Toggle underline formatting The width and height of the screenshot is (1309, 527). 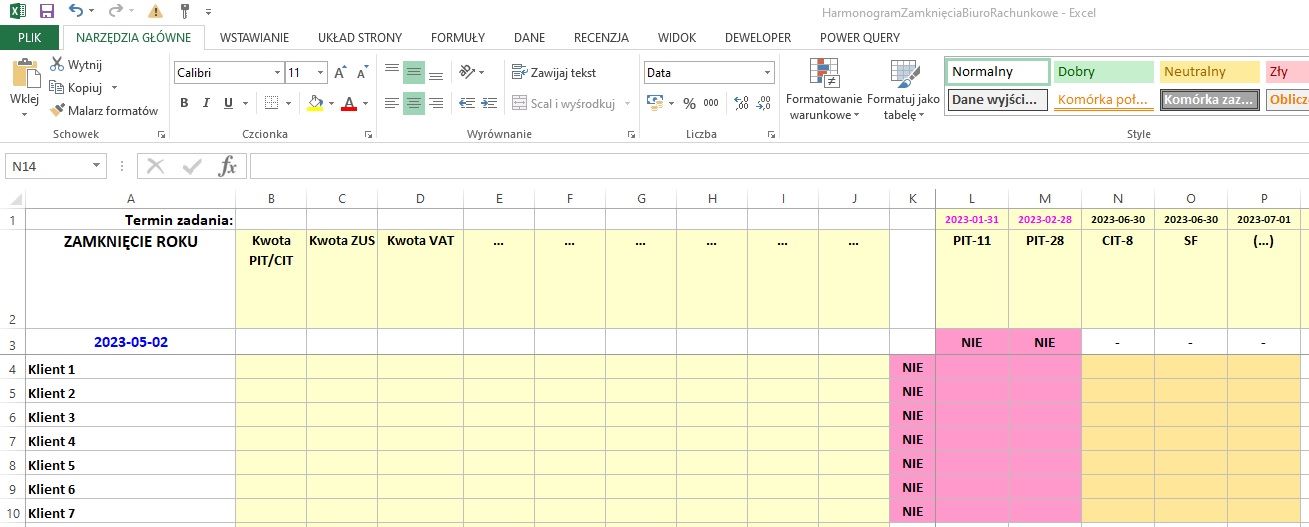(229, 103)
